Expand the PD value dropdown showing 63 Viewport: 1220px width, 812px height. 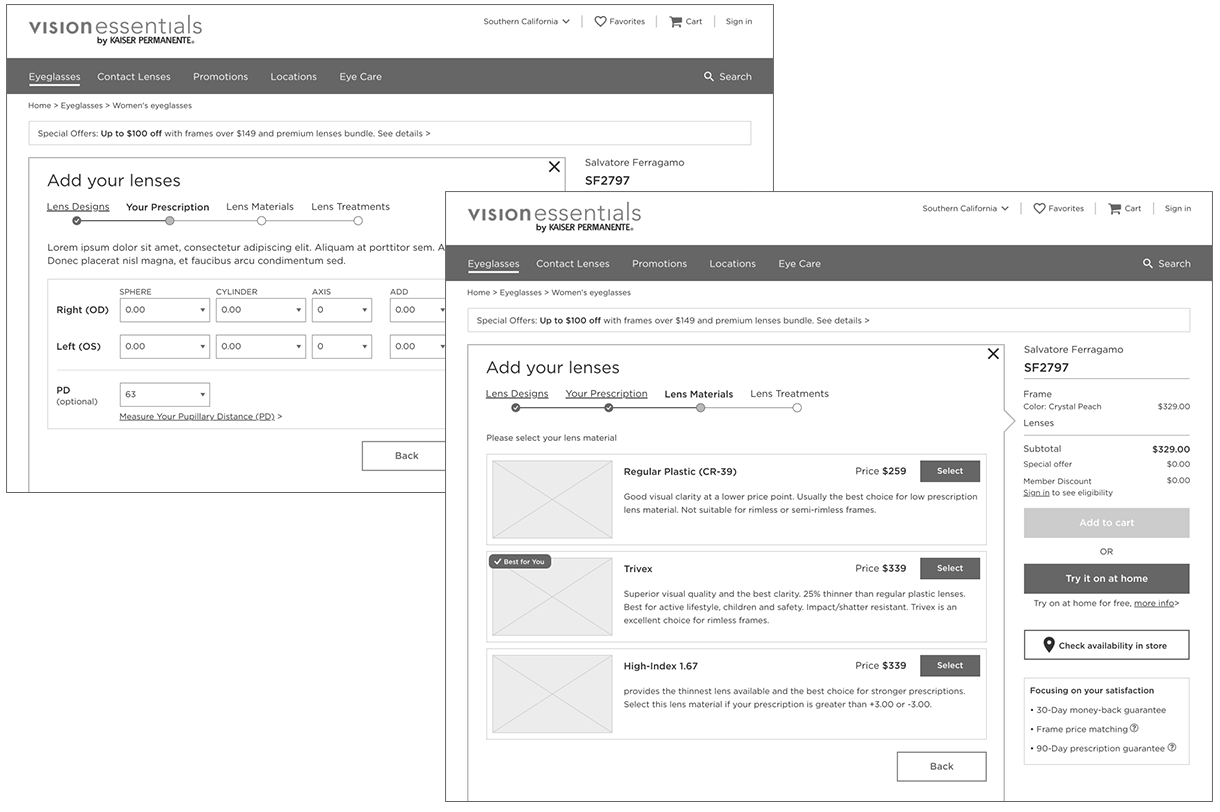click(x=164, y=395)
